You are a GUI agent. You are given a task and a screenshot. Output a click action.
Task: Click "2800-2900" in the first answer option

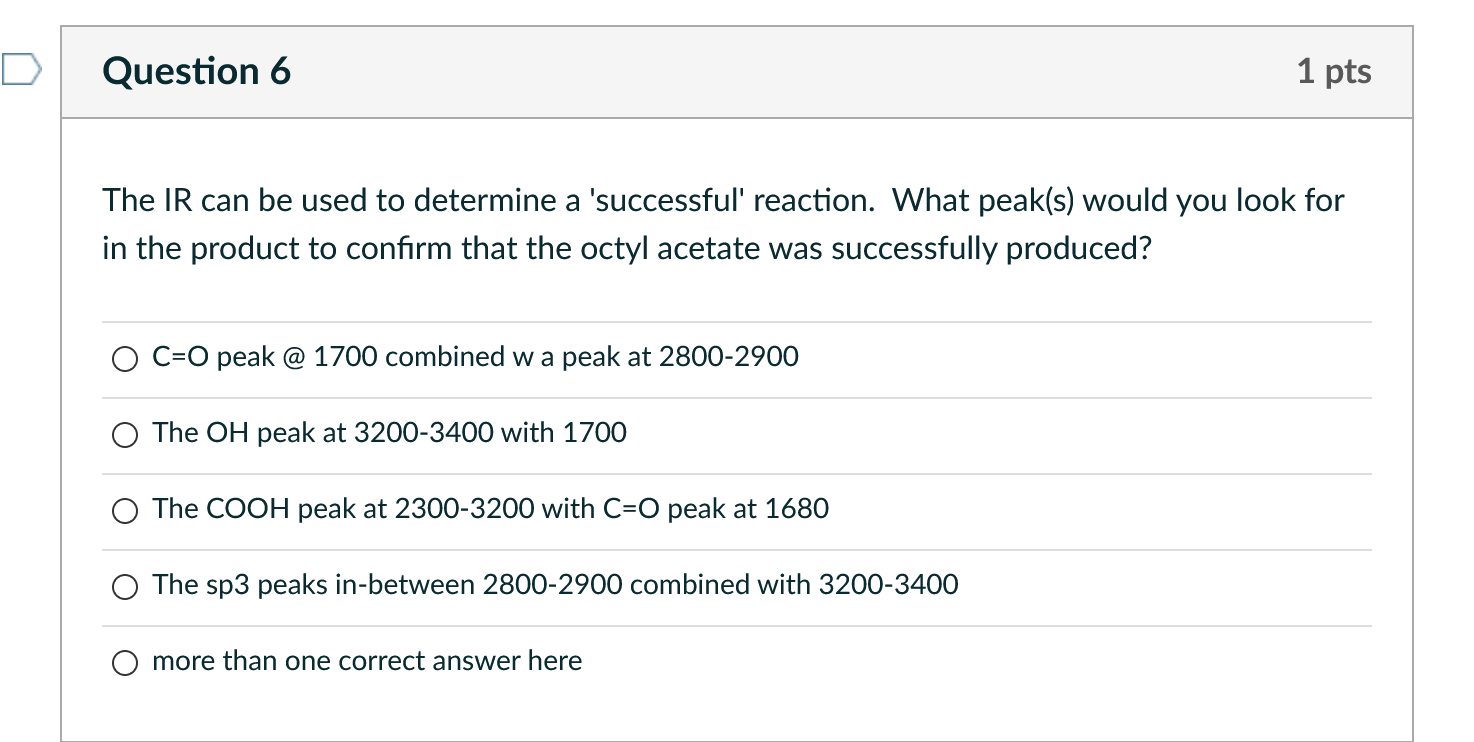728,357
